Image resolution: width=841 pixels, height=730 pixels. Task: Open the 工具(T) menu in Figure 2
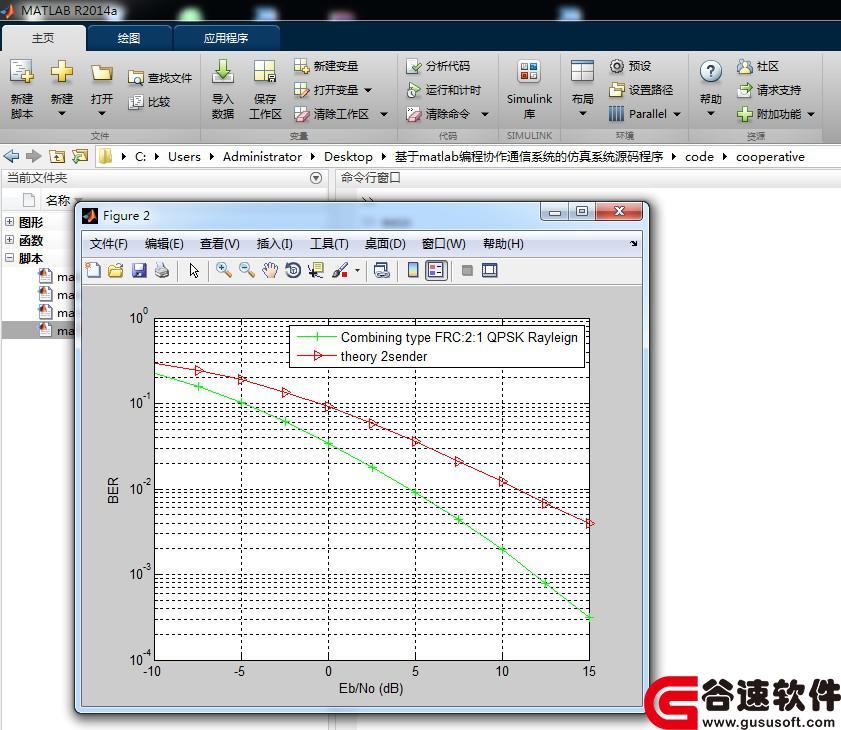click(x=329, y=244)
